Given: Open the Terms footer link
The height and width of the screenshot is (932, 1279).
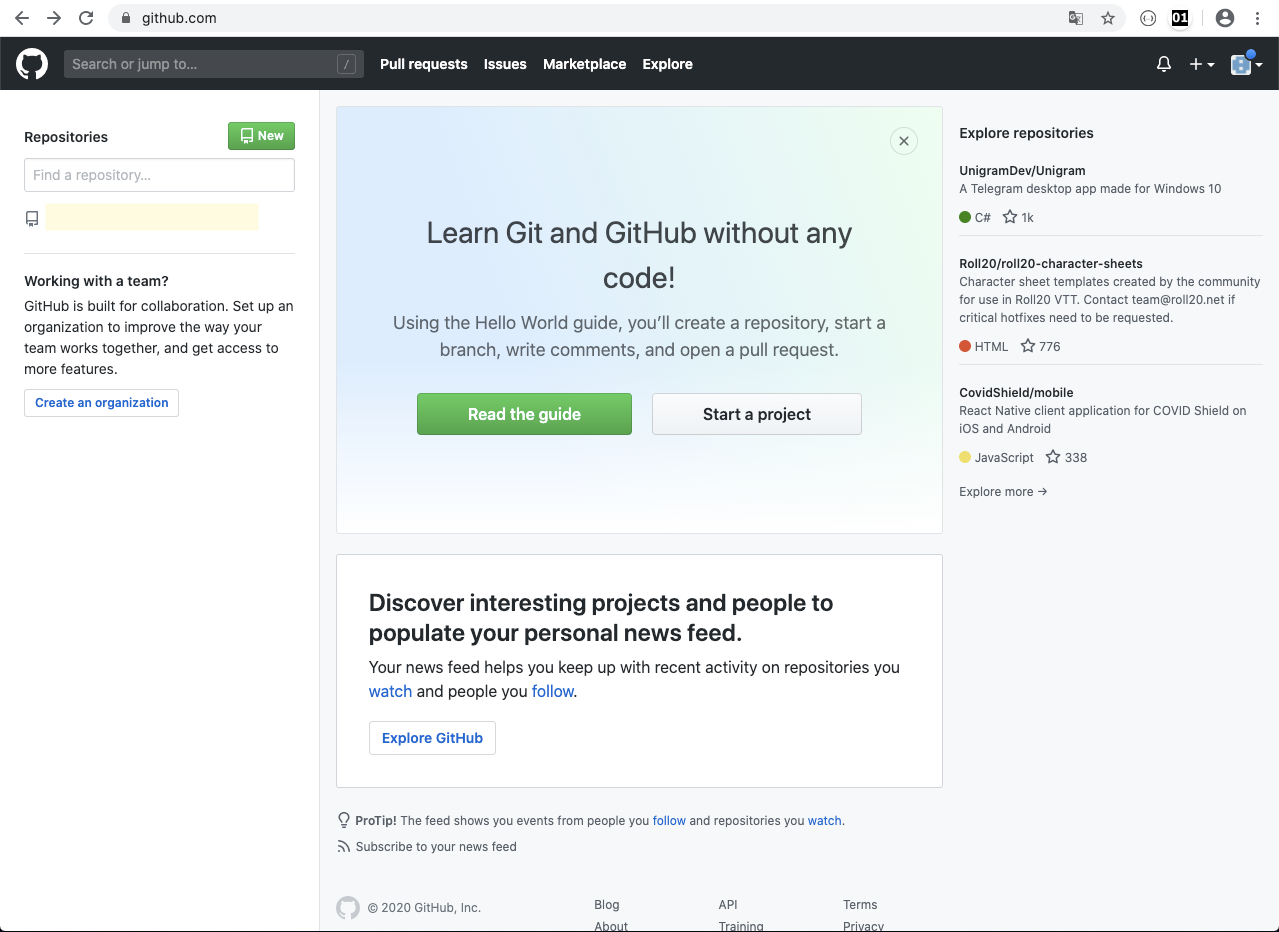Looking at the screenshot, I should coord(860,905).
